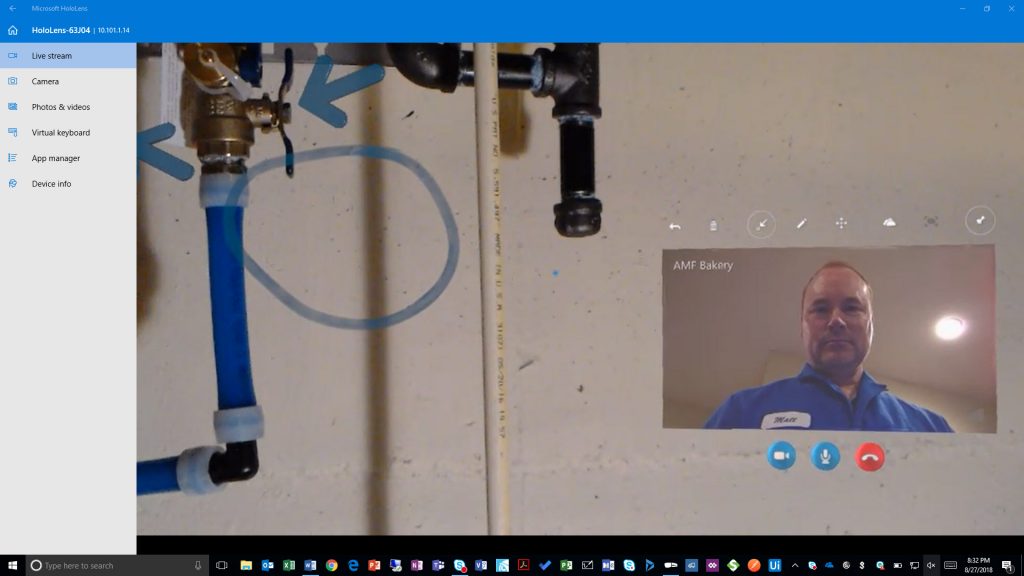Select the arrow annotation tool
This screenshot has width=1024, height=576.
(761, 224)
